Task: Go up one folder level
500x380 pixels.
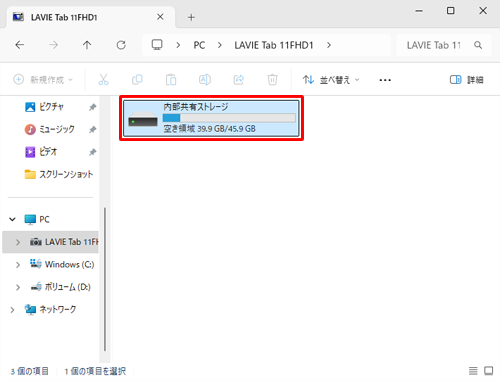Action: [x=87, y=45]
